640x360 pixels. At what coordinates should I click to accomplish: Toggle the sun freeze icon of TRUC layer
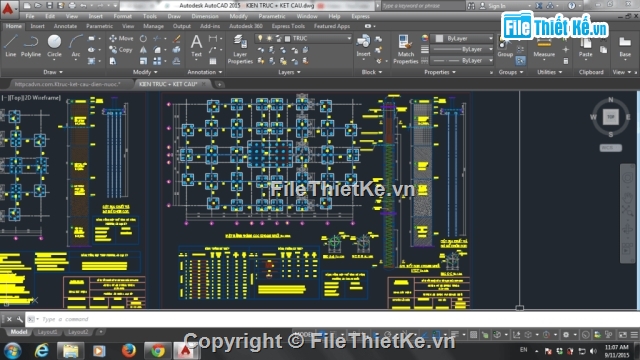pyautogui.click(x=269, y=38)
